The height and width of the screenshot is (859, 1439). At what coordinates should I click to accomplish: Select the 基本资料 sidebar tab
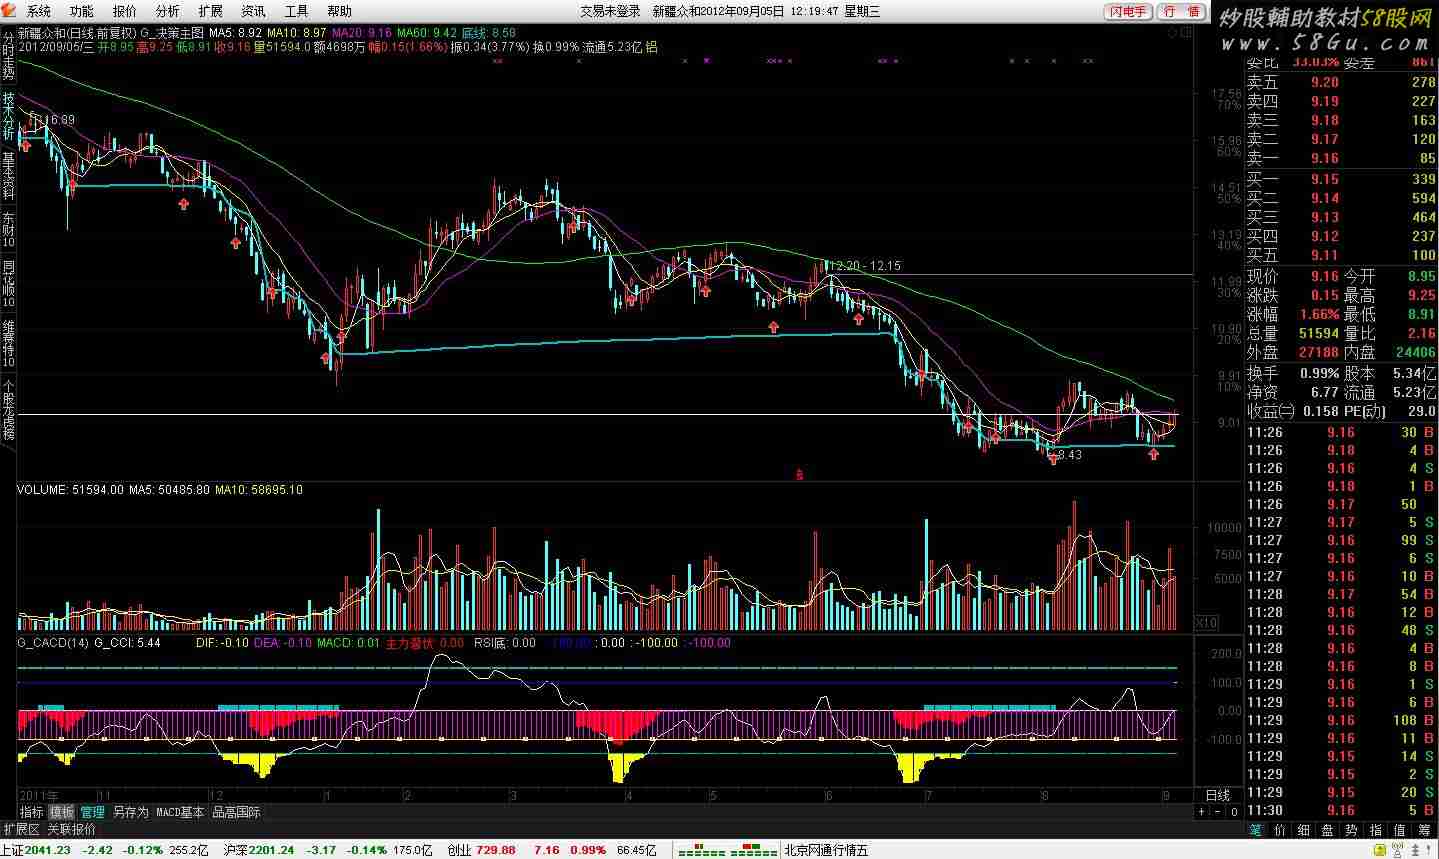(8, 176)
